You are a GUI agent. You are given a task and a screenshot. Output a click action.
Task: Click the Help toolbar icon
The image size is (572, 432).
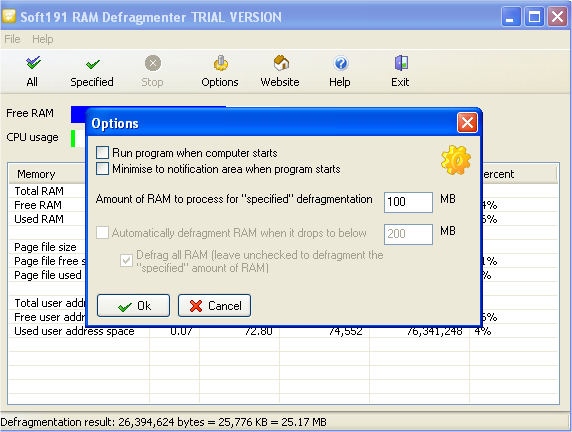pyautogui.click(x=341, y=63)
